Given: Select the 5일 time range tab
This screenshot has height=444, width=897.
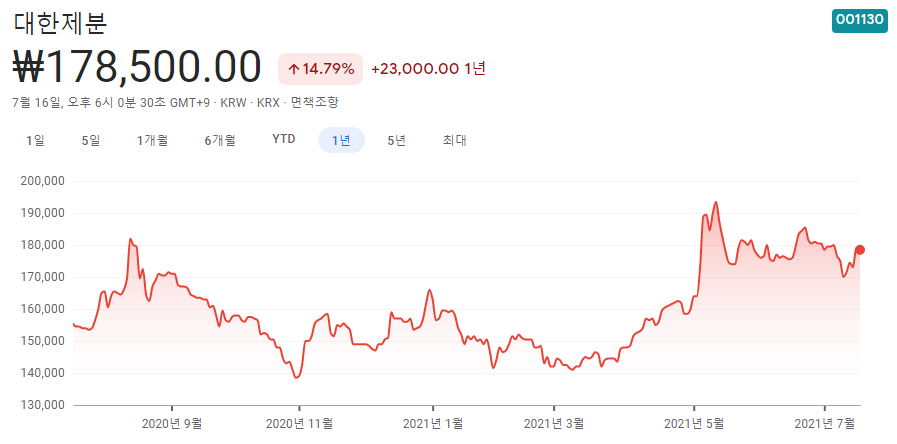Looking at the screenshot, I should tap(91, 140).
